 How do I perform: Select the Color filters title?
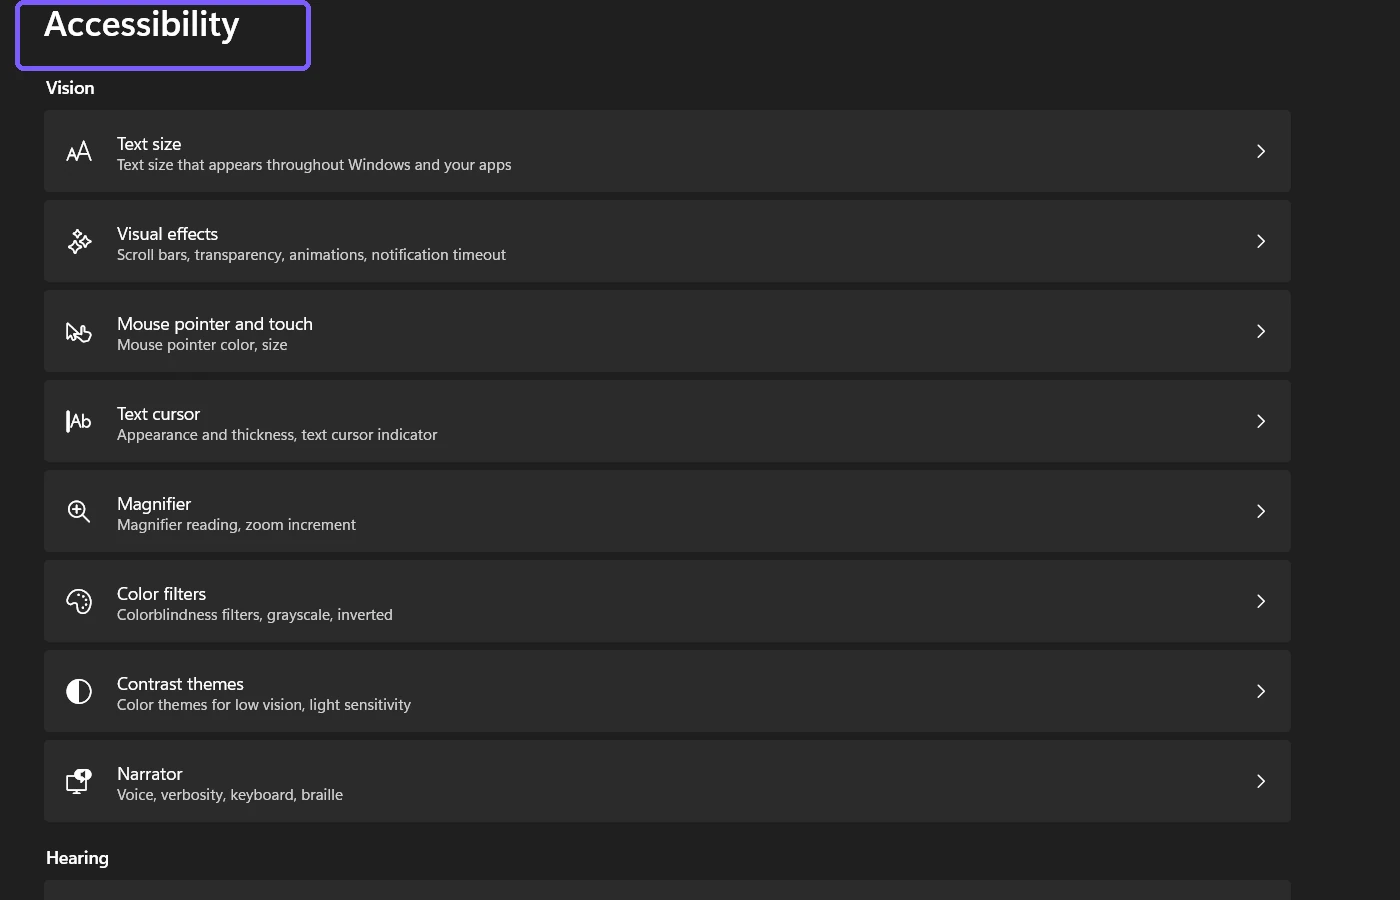pos(161,594)
